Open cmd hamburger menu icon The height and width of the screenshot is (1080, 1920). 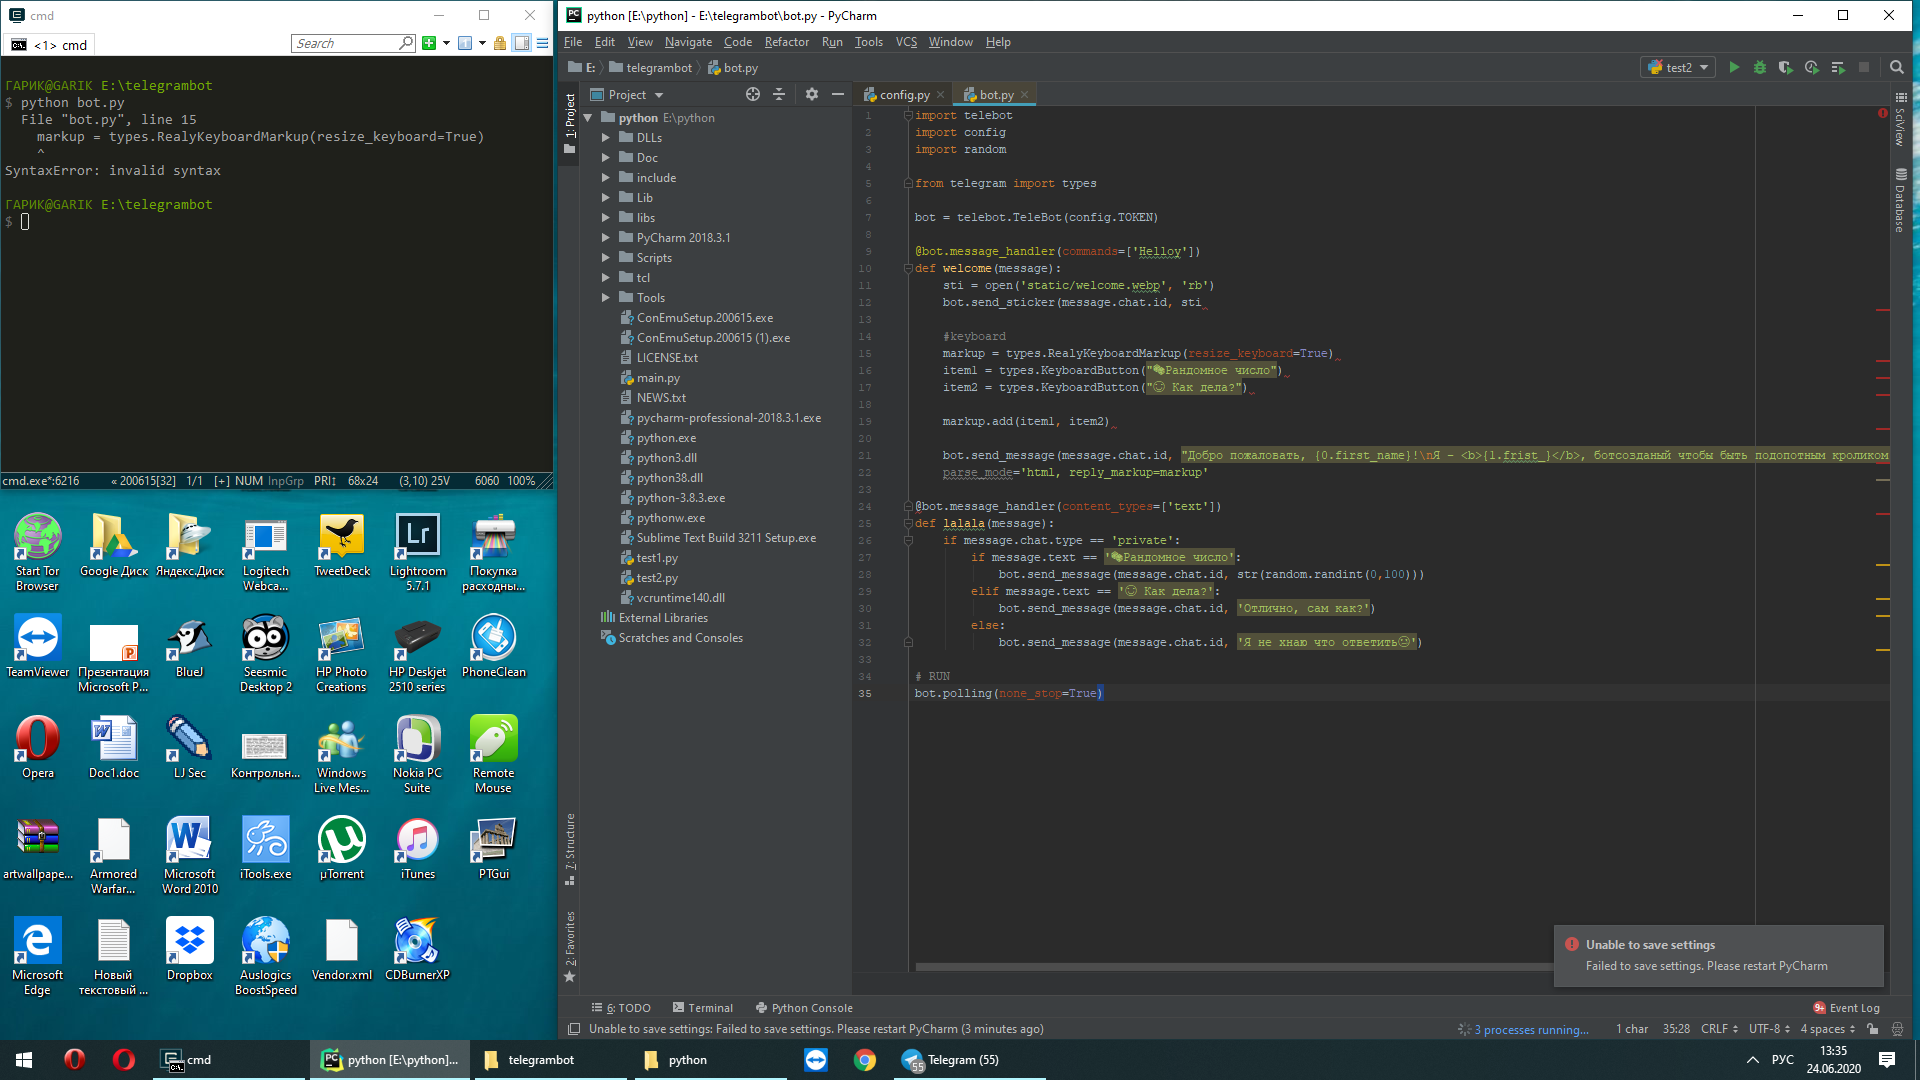pos(542,43)
